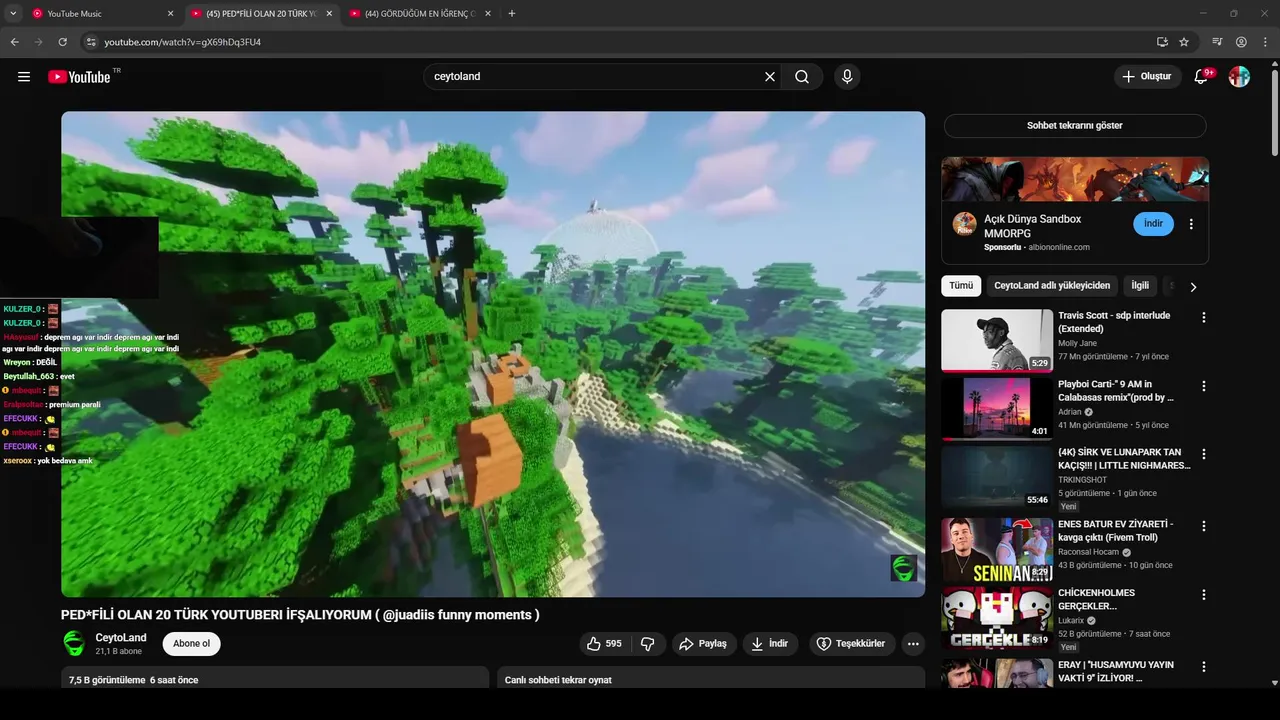Image resolution: width=1280 pixels, height=720 pixels.
Task: Open Raconsal Hocam channel name
Action: [x=1088, y=552]
